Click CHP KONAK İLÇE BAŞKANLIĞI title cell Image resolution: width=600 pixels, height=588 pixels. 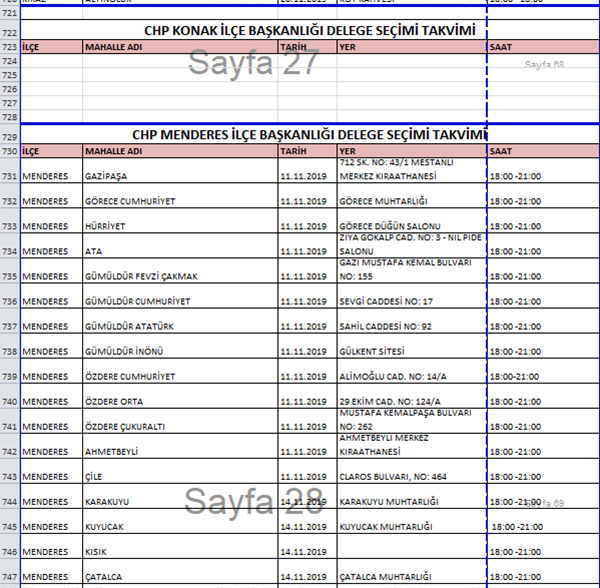point(254,29)
